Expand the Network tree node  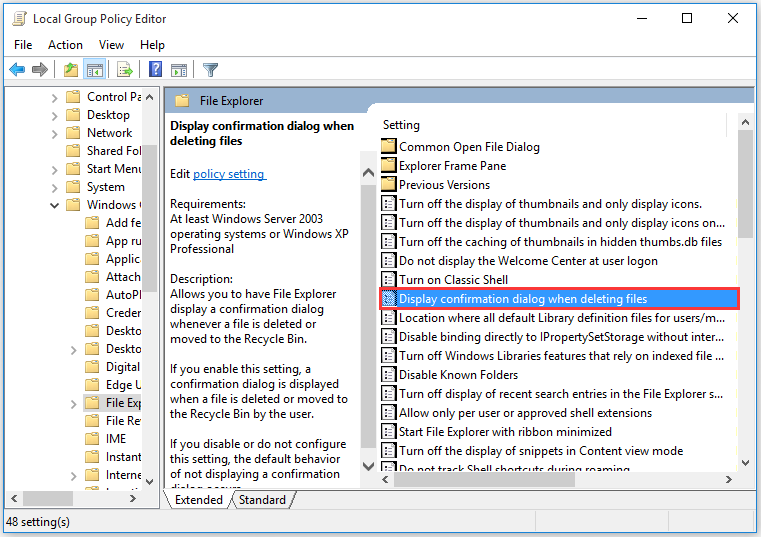[54, 134]
